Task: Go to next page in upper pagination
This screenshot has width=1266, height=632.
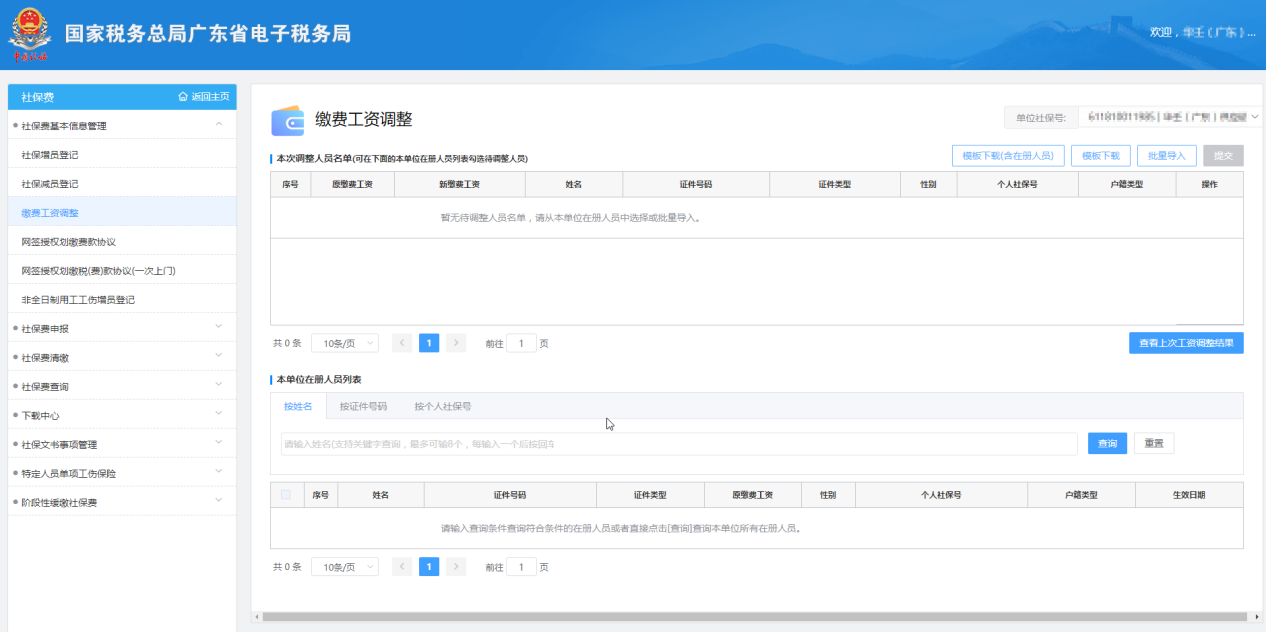Action: point(456,343)
